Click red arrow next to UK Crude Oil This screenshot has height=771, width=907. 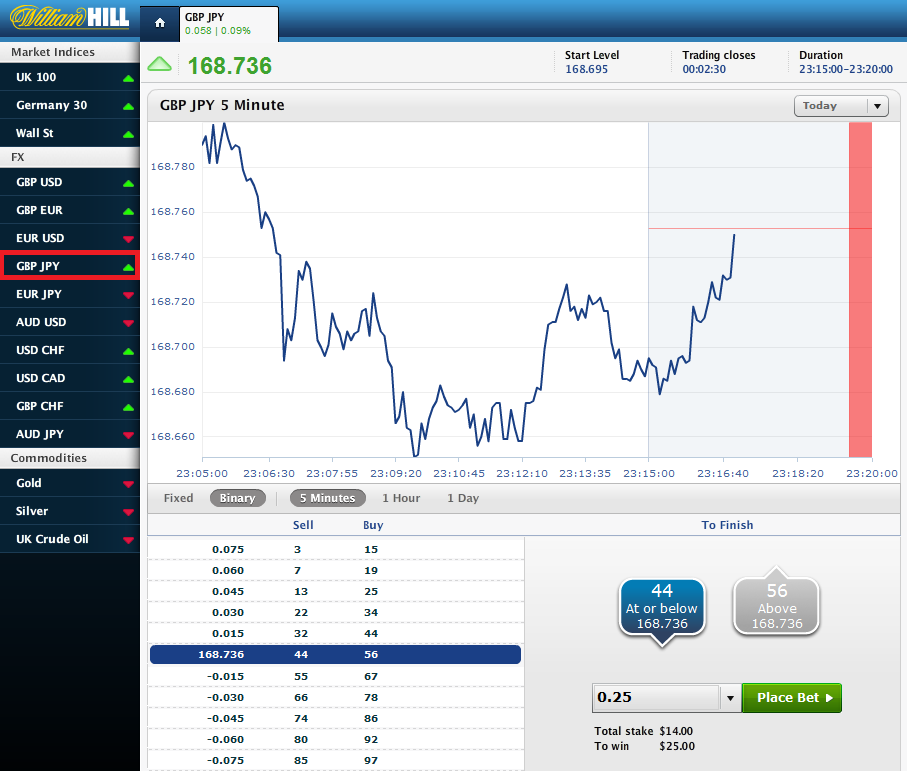tap(127, 540)
